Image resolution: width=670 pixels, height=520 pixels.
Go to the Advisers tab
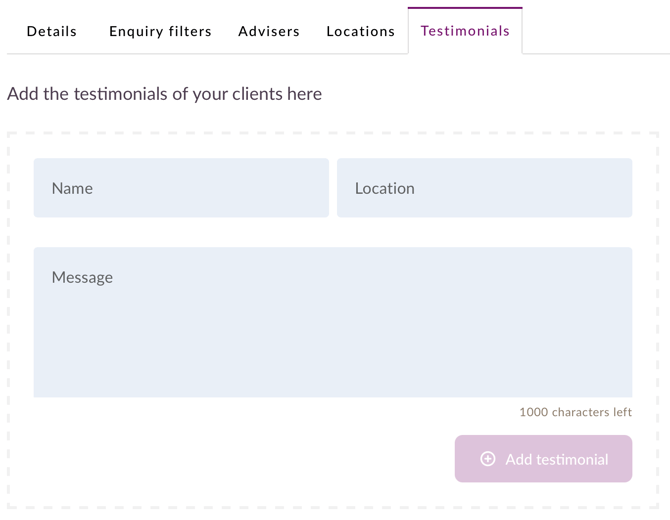tap(269, 31)
